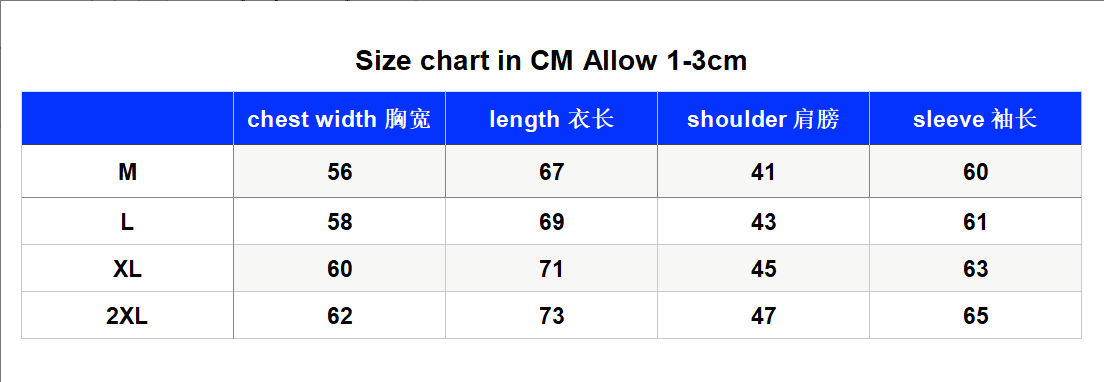This screenshot has width=1104, height=382.
Task: Select sleeve value 65 for 2XL
Action: click(x=975, y=316)
